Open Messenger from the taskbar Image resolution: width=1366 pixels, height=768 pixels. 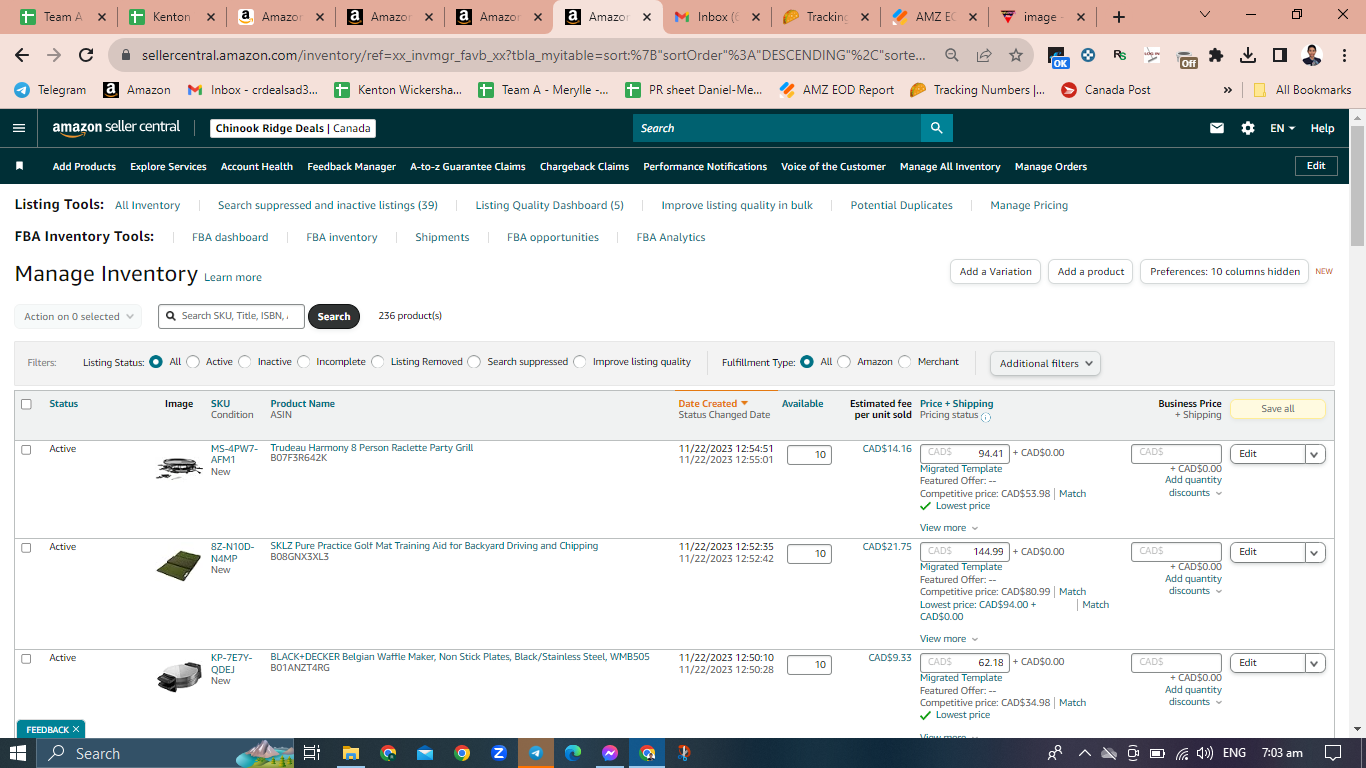(610, 753)
